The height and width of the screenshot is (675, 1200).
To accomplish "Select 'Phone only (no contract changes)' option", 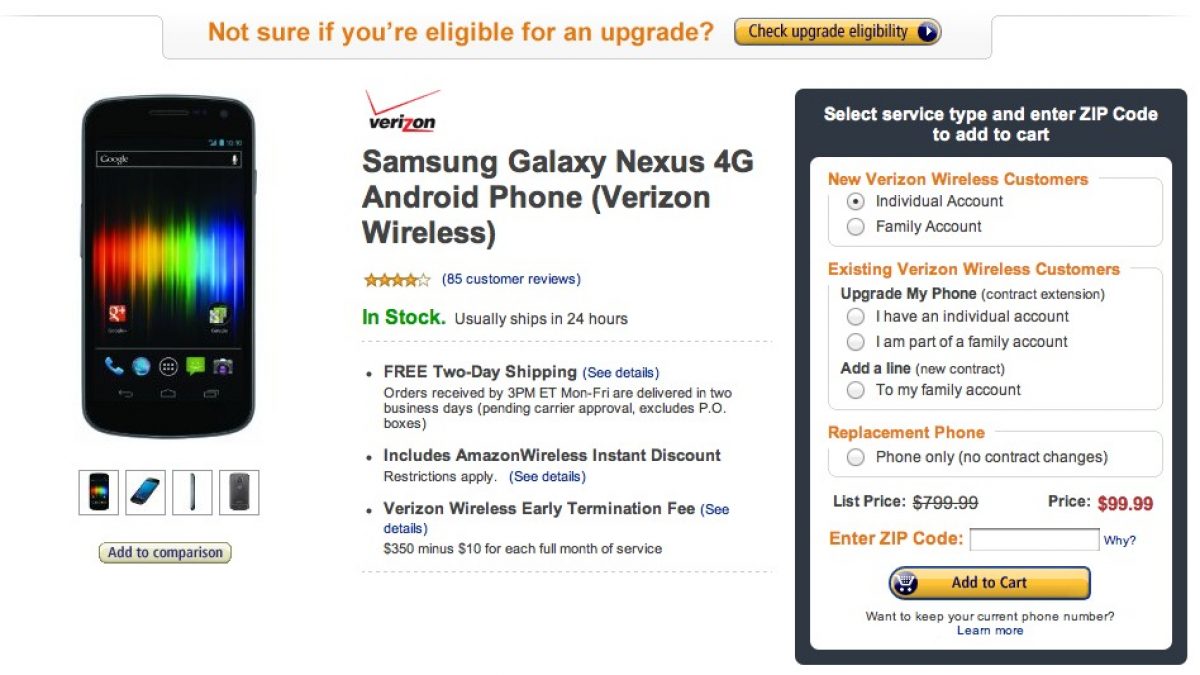I will point(855,457).
